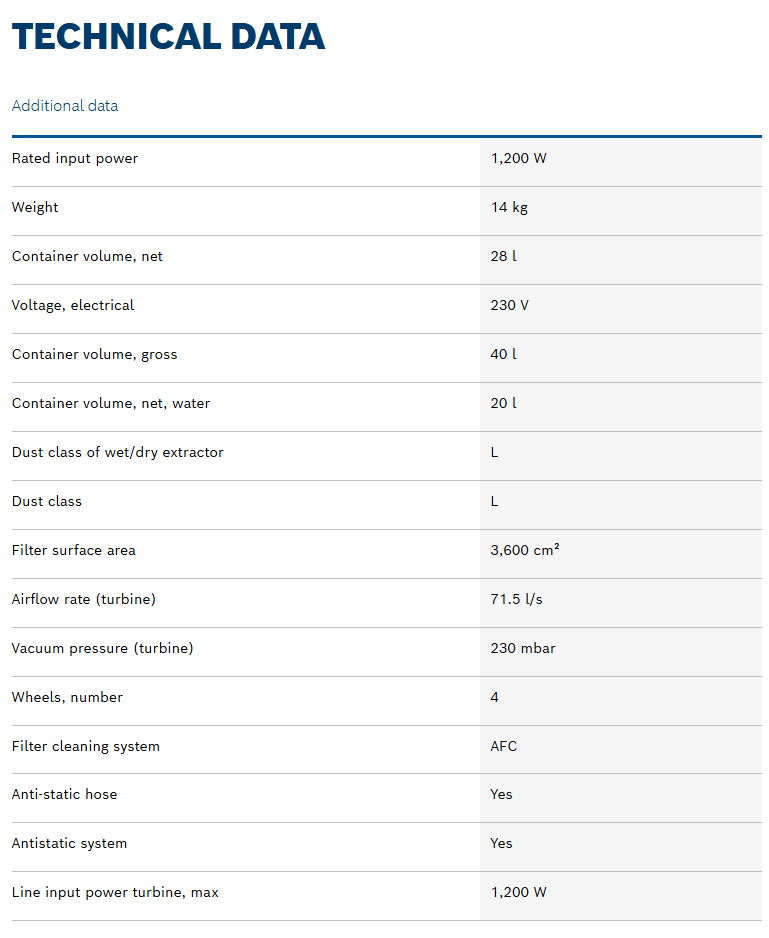Viewport: 769px width, 938px height.
Task: Select the AFC filter cleaning value
Action: pyautogui.click(x=504, y=746)
